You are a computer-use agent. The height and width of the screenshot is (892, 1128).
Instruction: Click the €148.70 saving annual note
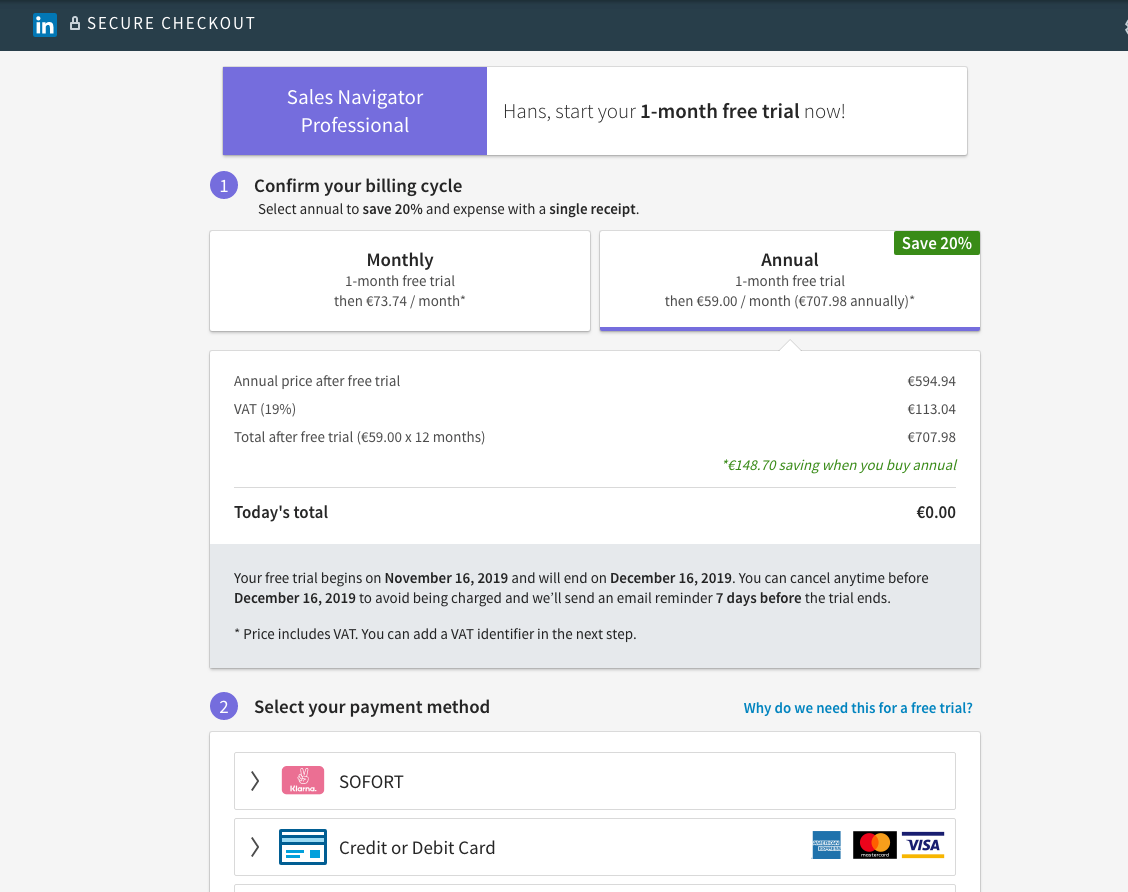840,465
